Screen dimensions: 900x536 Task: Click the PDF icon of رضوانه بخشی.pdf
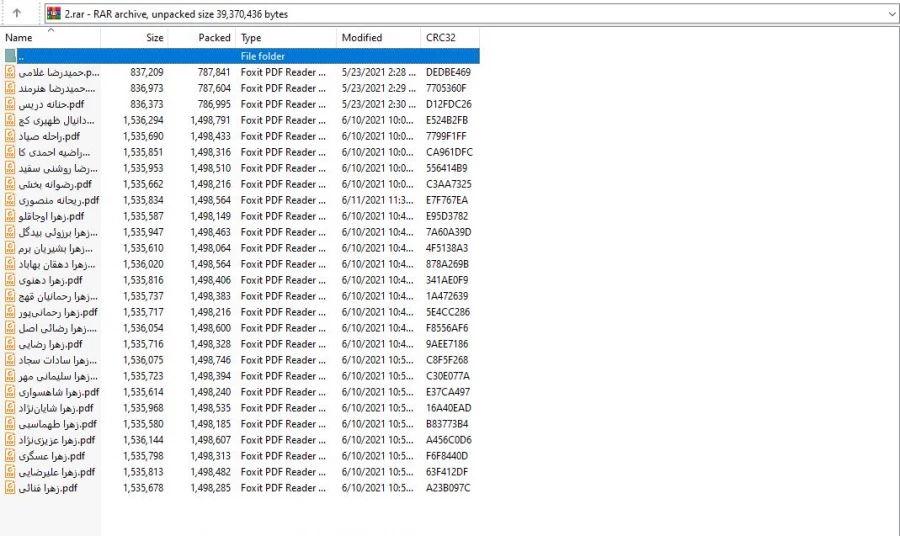[10, 184]
